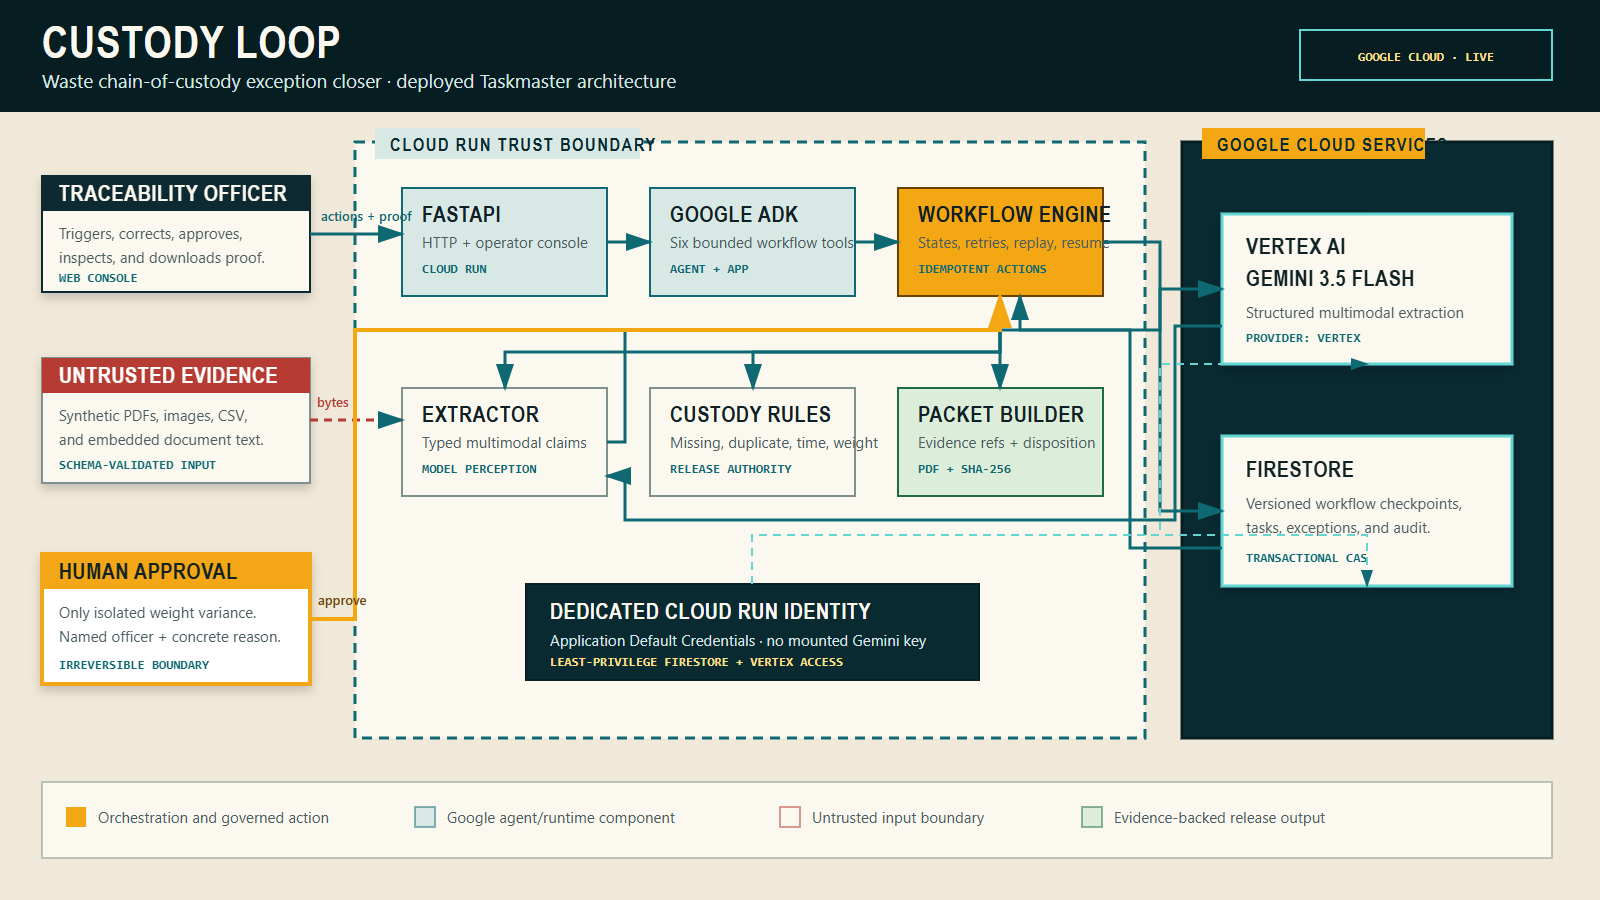The image size is (1600, 900).
Task: Click the 'Evidence refs + disposition' description
Action: pyautogui.click(x=1006, y=443)
